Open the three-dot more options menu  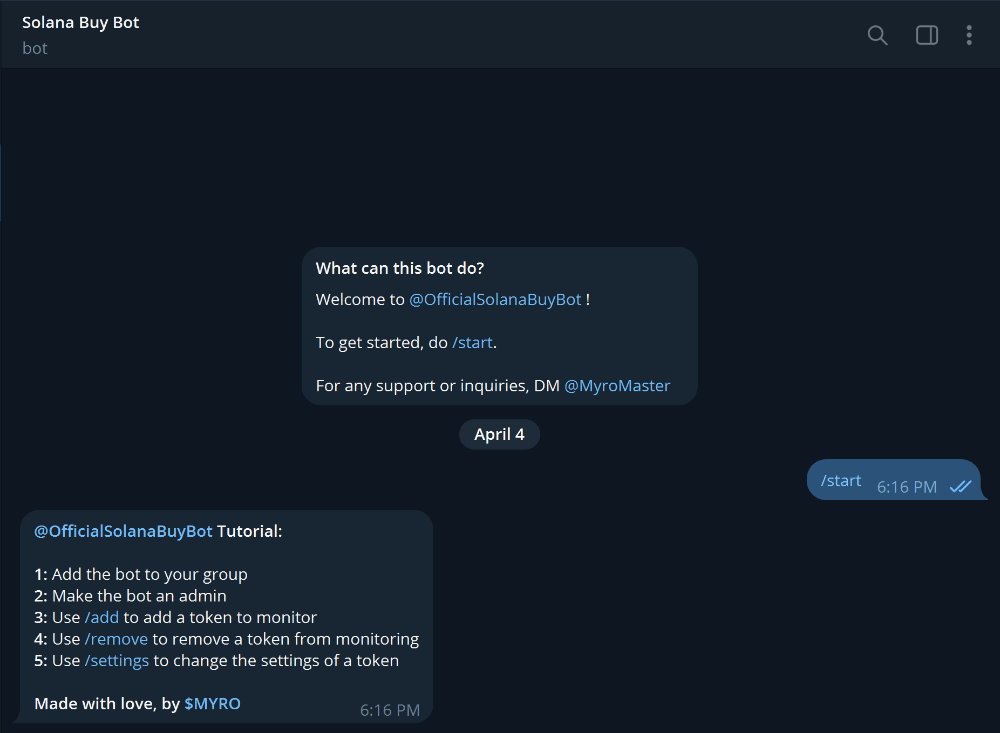[x=969, y=35]
